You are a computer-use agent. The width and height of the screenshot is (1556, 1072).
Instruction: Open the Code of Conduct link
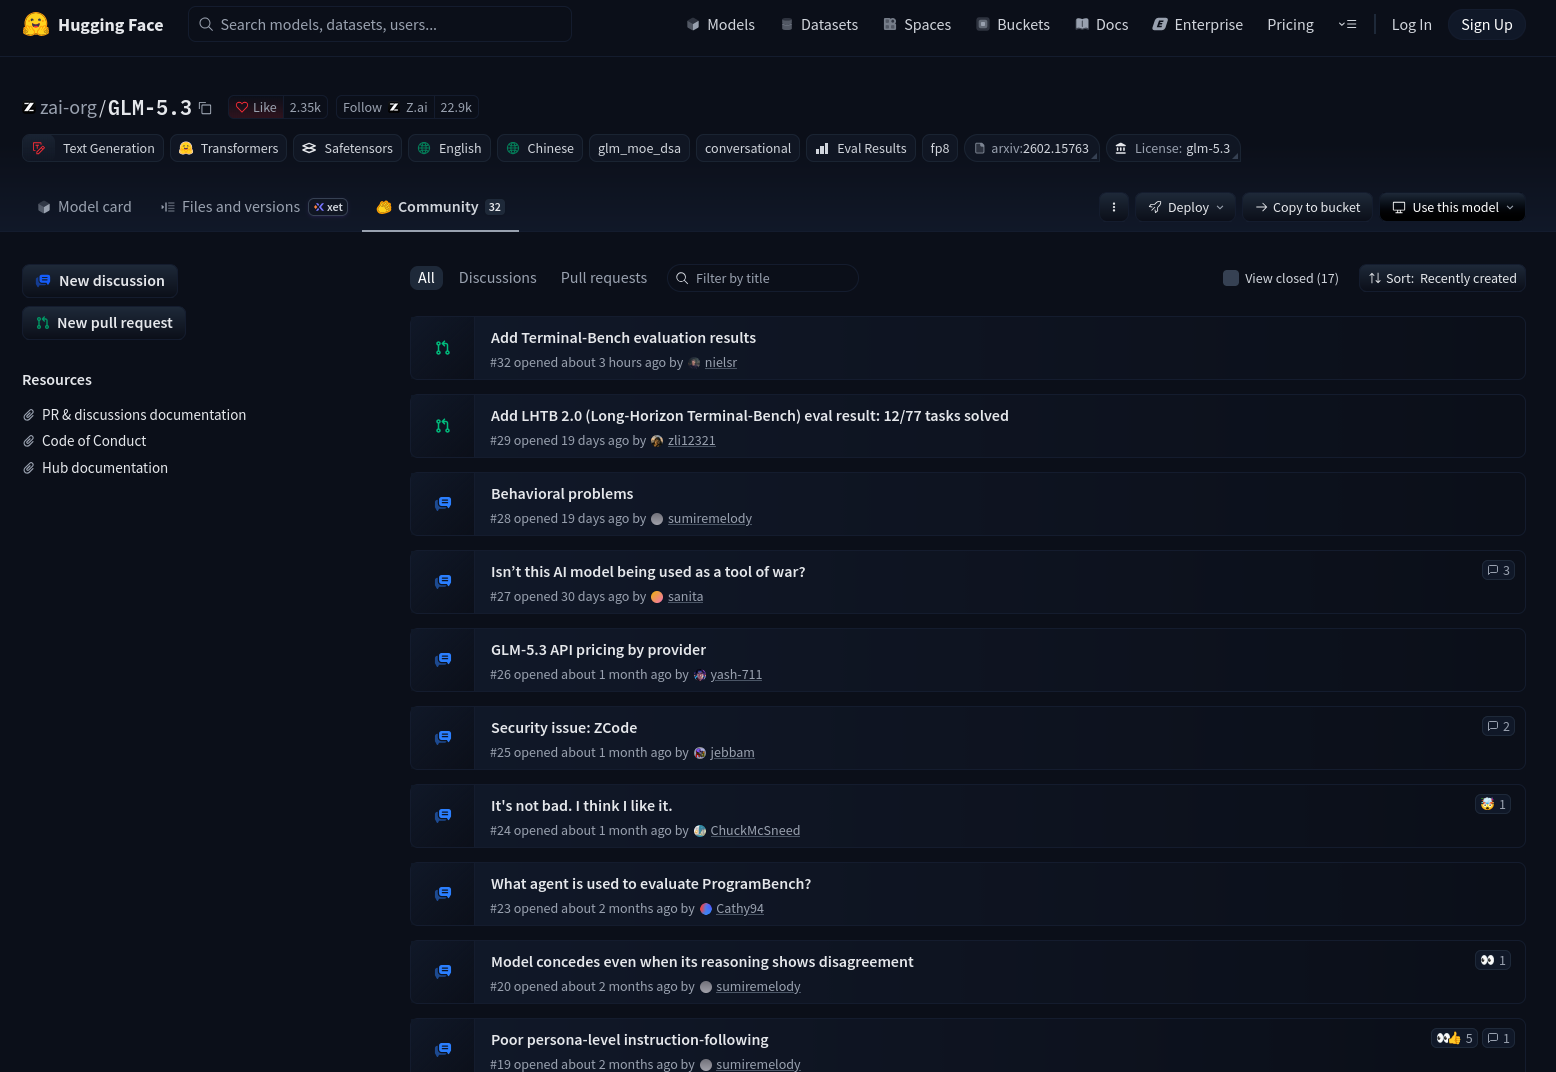tap(94, 441)
